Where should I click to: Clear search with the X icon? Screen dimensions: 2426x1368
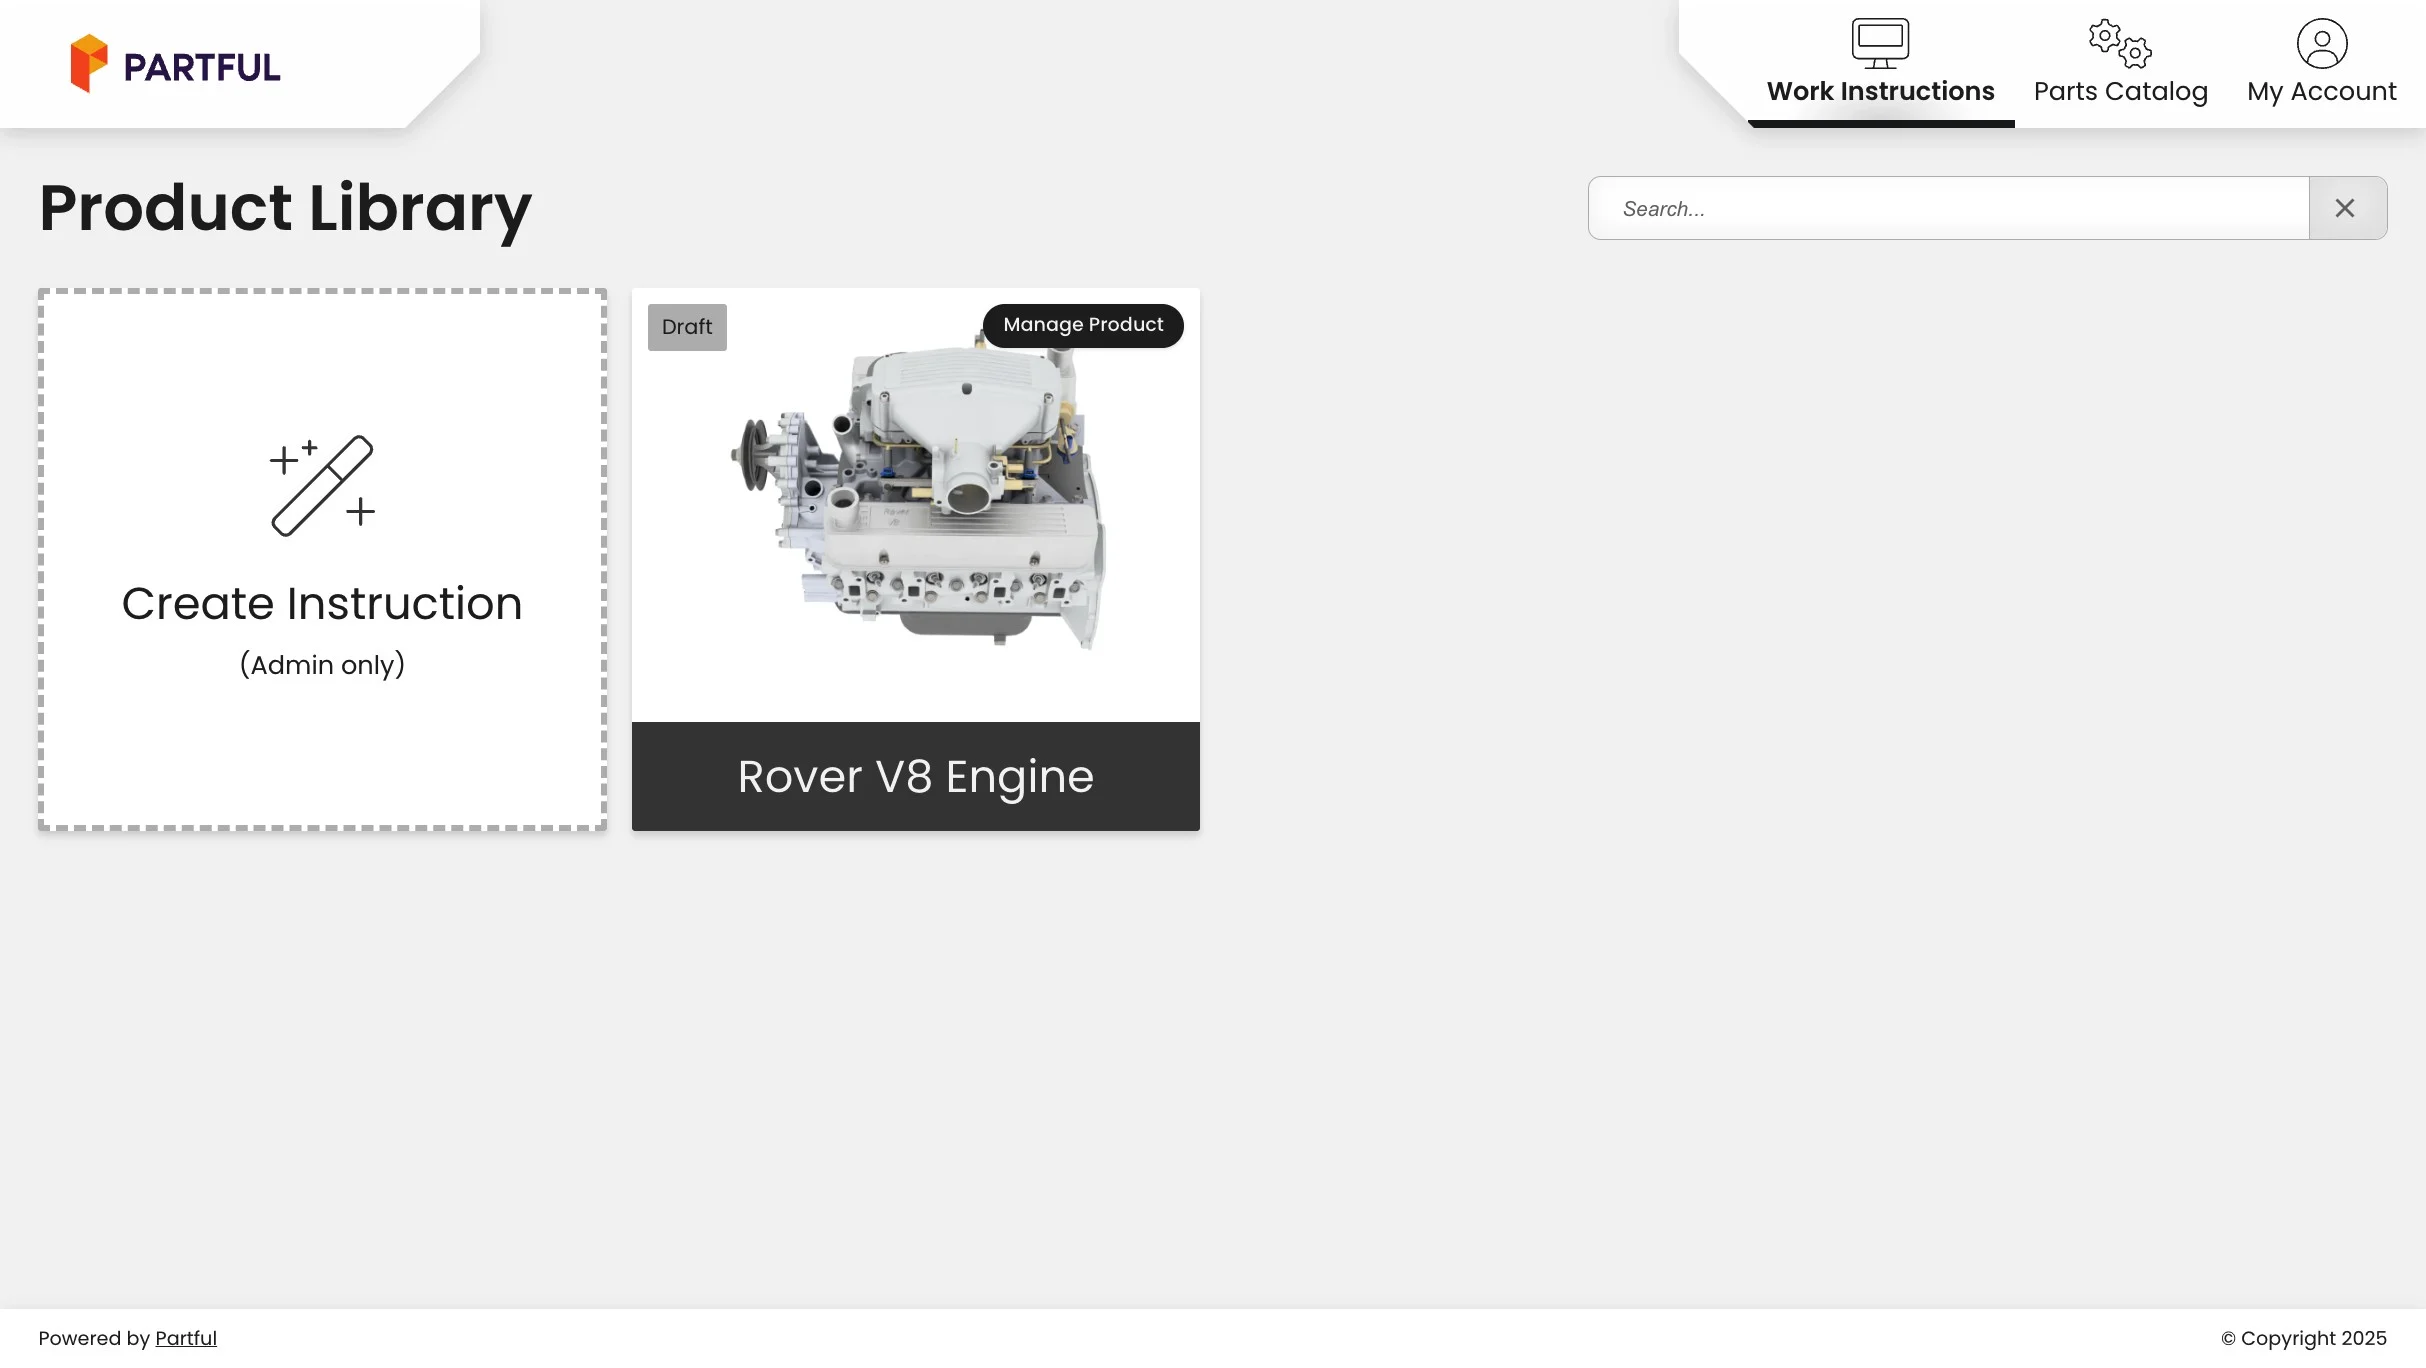(x=2345, y=208)
